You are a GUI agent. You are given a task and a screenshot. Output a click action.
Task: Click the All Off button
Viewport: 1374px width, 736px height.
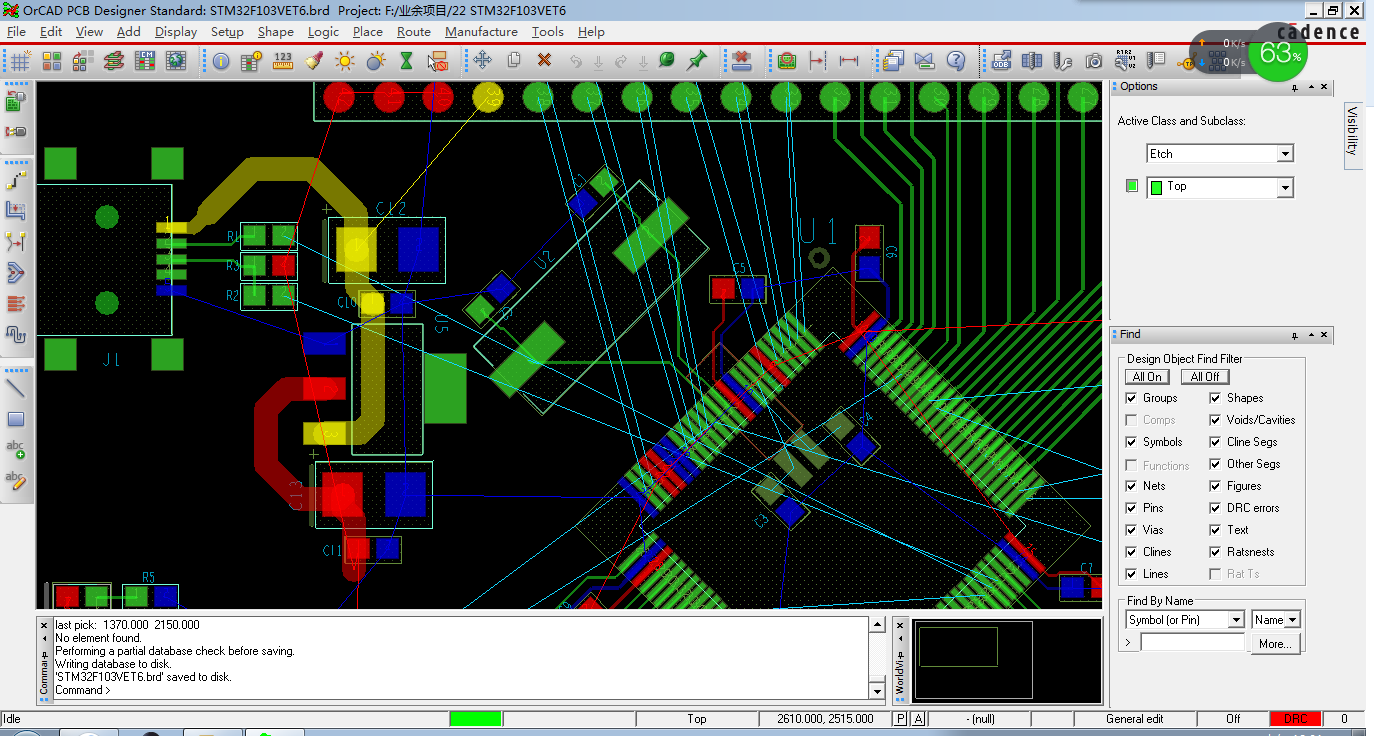pyautogui.click(x=1205, y=377)
